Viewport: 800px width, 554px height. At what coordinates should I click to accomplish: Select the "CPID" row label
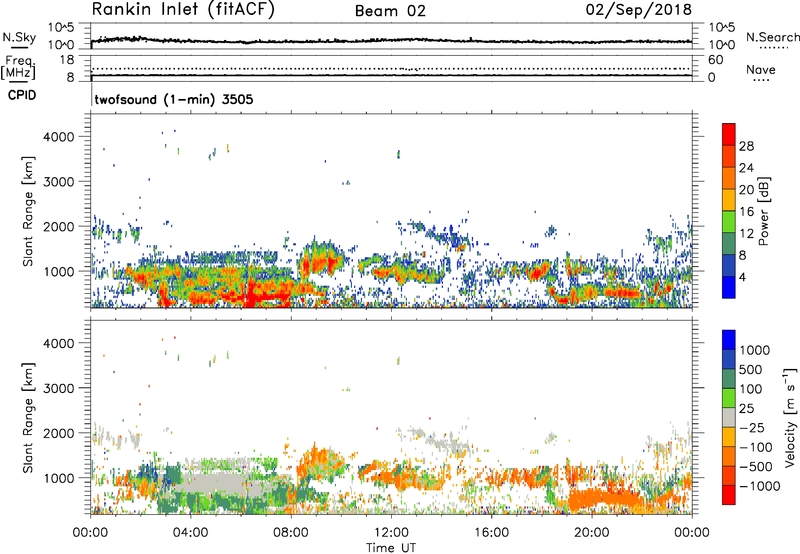(22, 95)
